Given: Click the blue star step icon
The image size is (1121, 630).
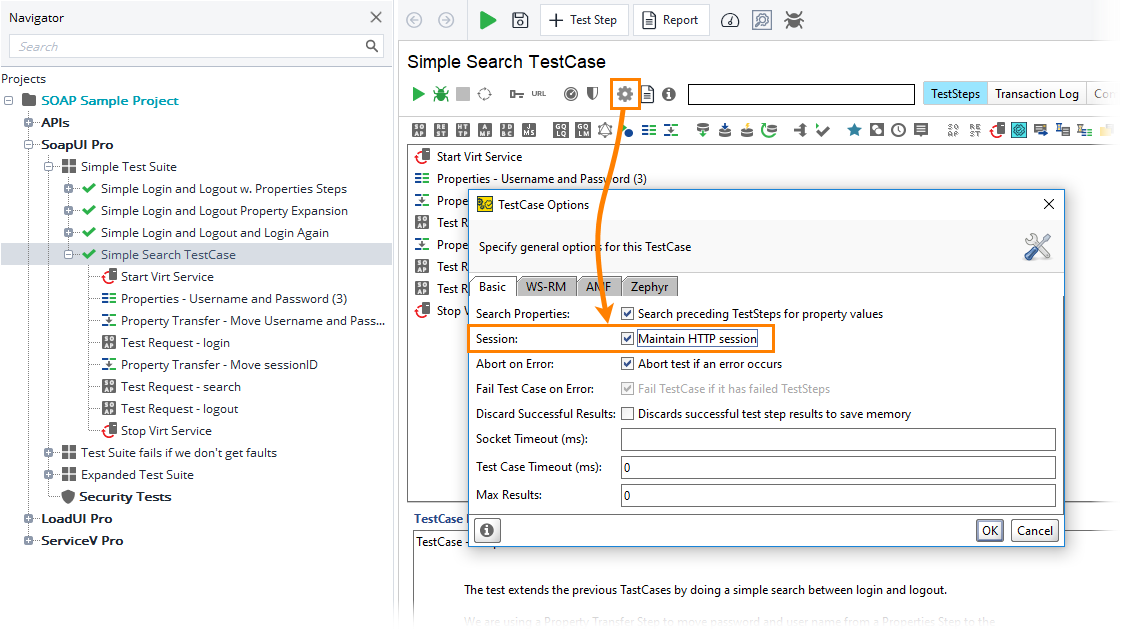Looking at the screenshot, I should [854, 130].
